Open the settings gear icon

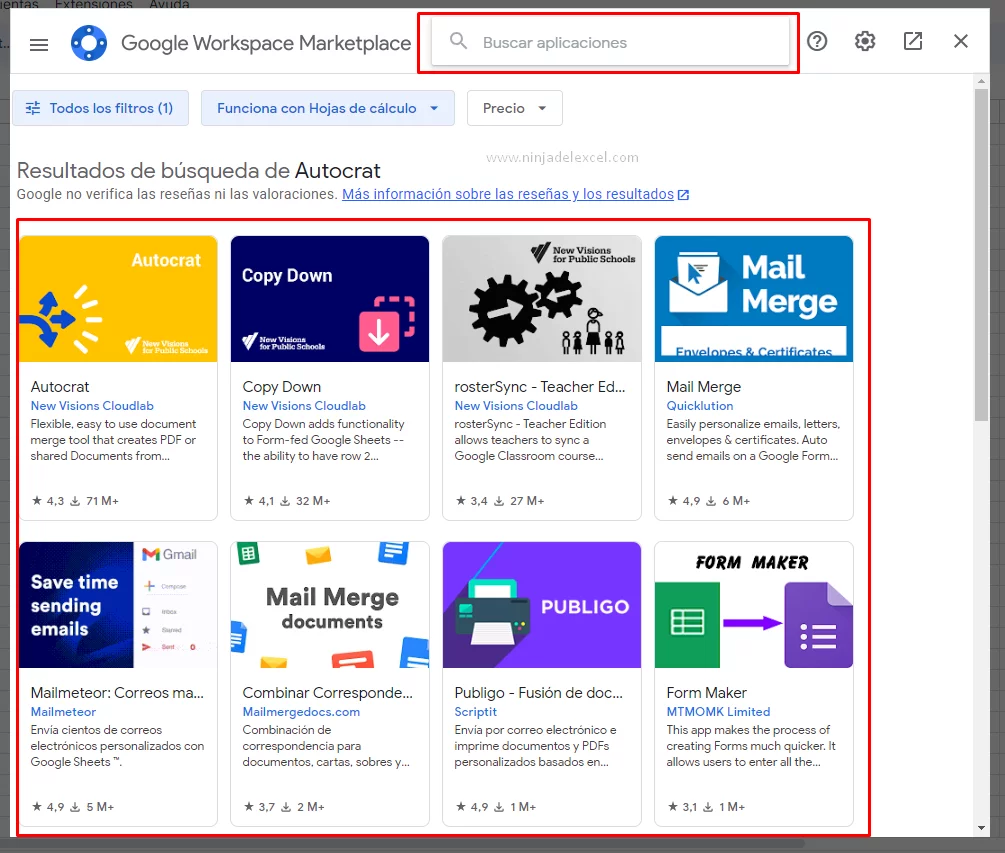(x=865, y=42)
